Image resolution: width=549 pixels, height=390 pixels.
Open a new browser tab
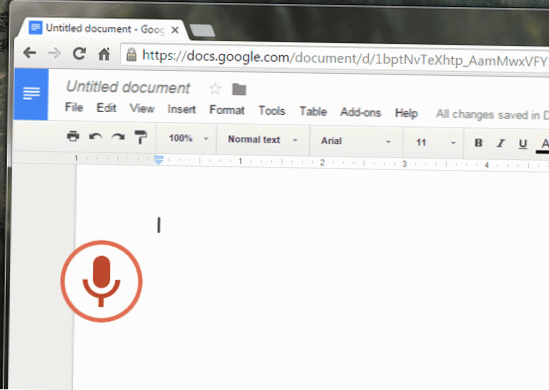pos(202,30)
